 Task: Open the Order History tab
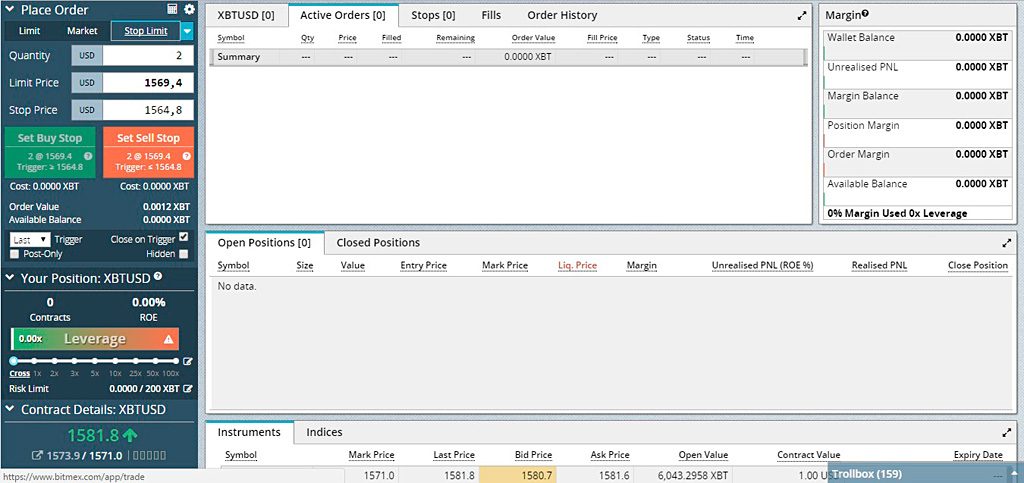click(562, 15)
